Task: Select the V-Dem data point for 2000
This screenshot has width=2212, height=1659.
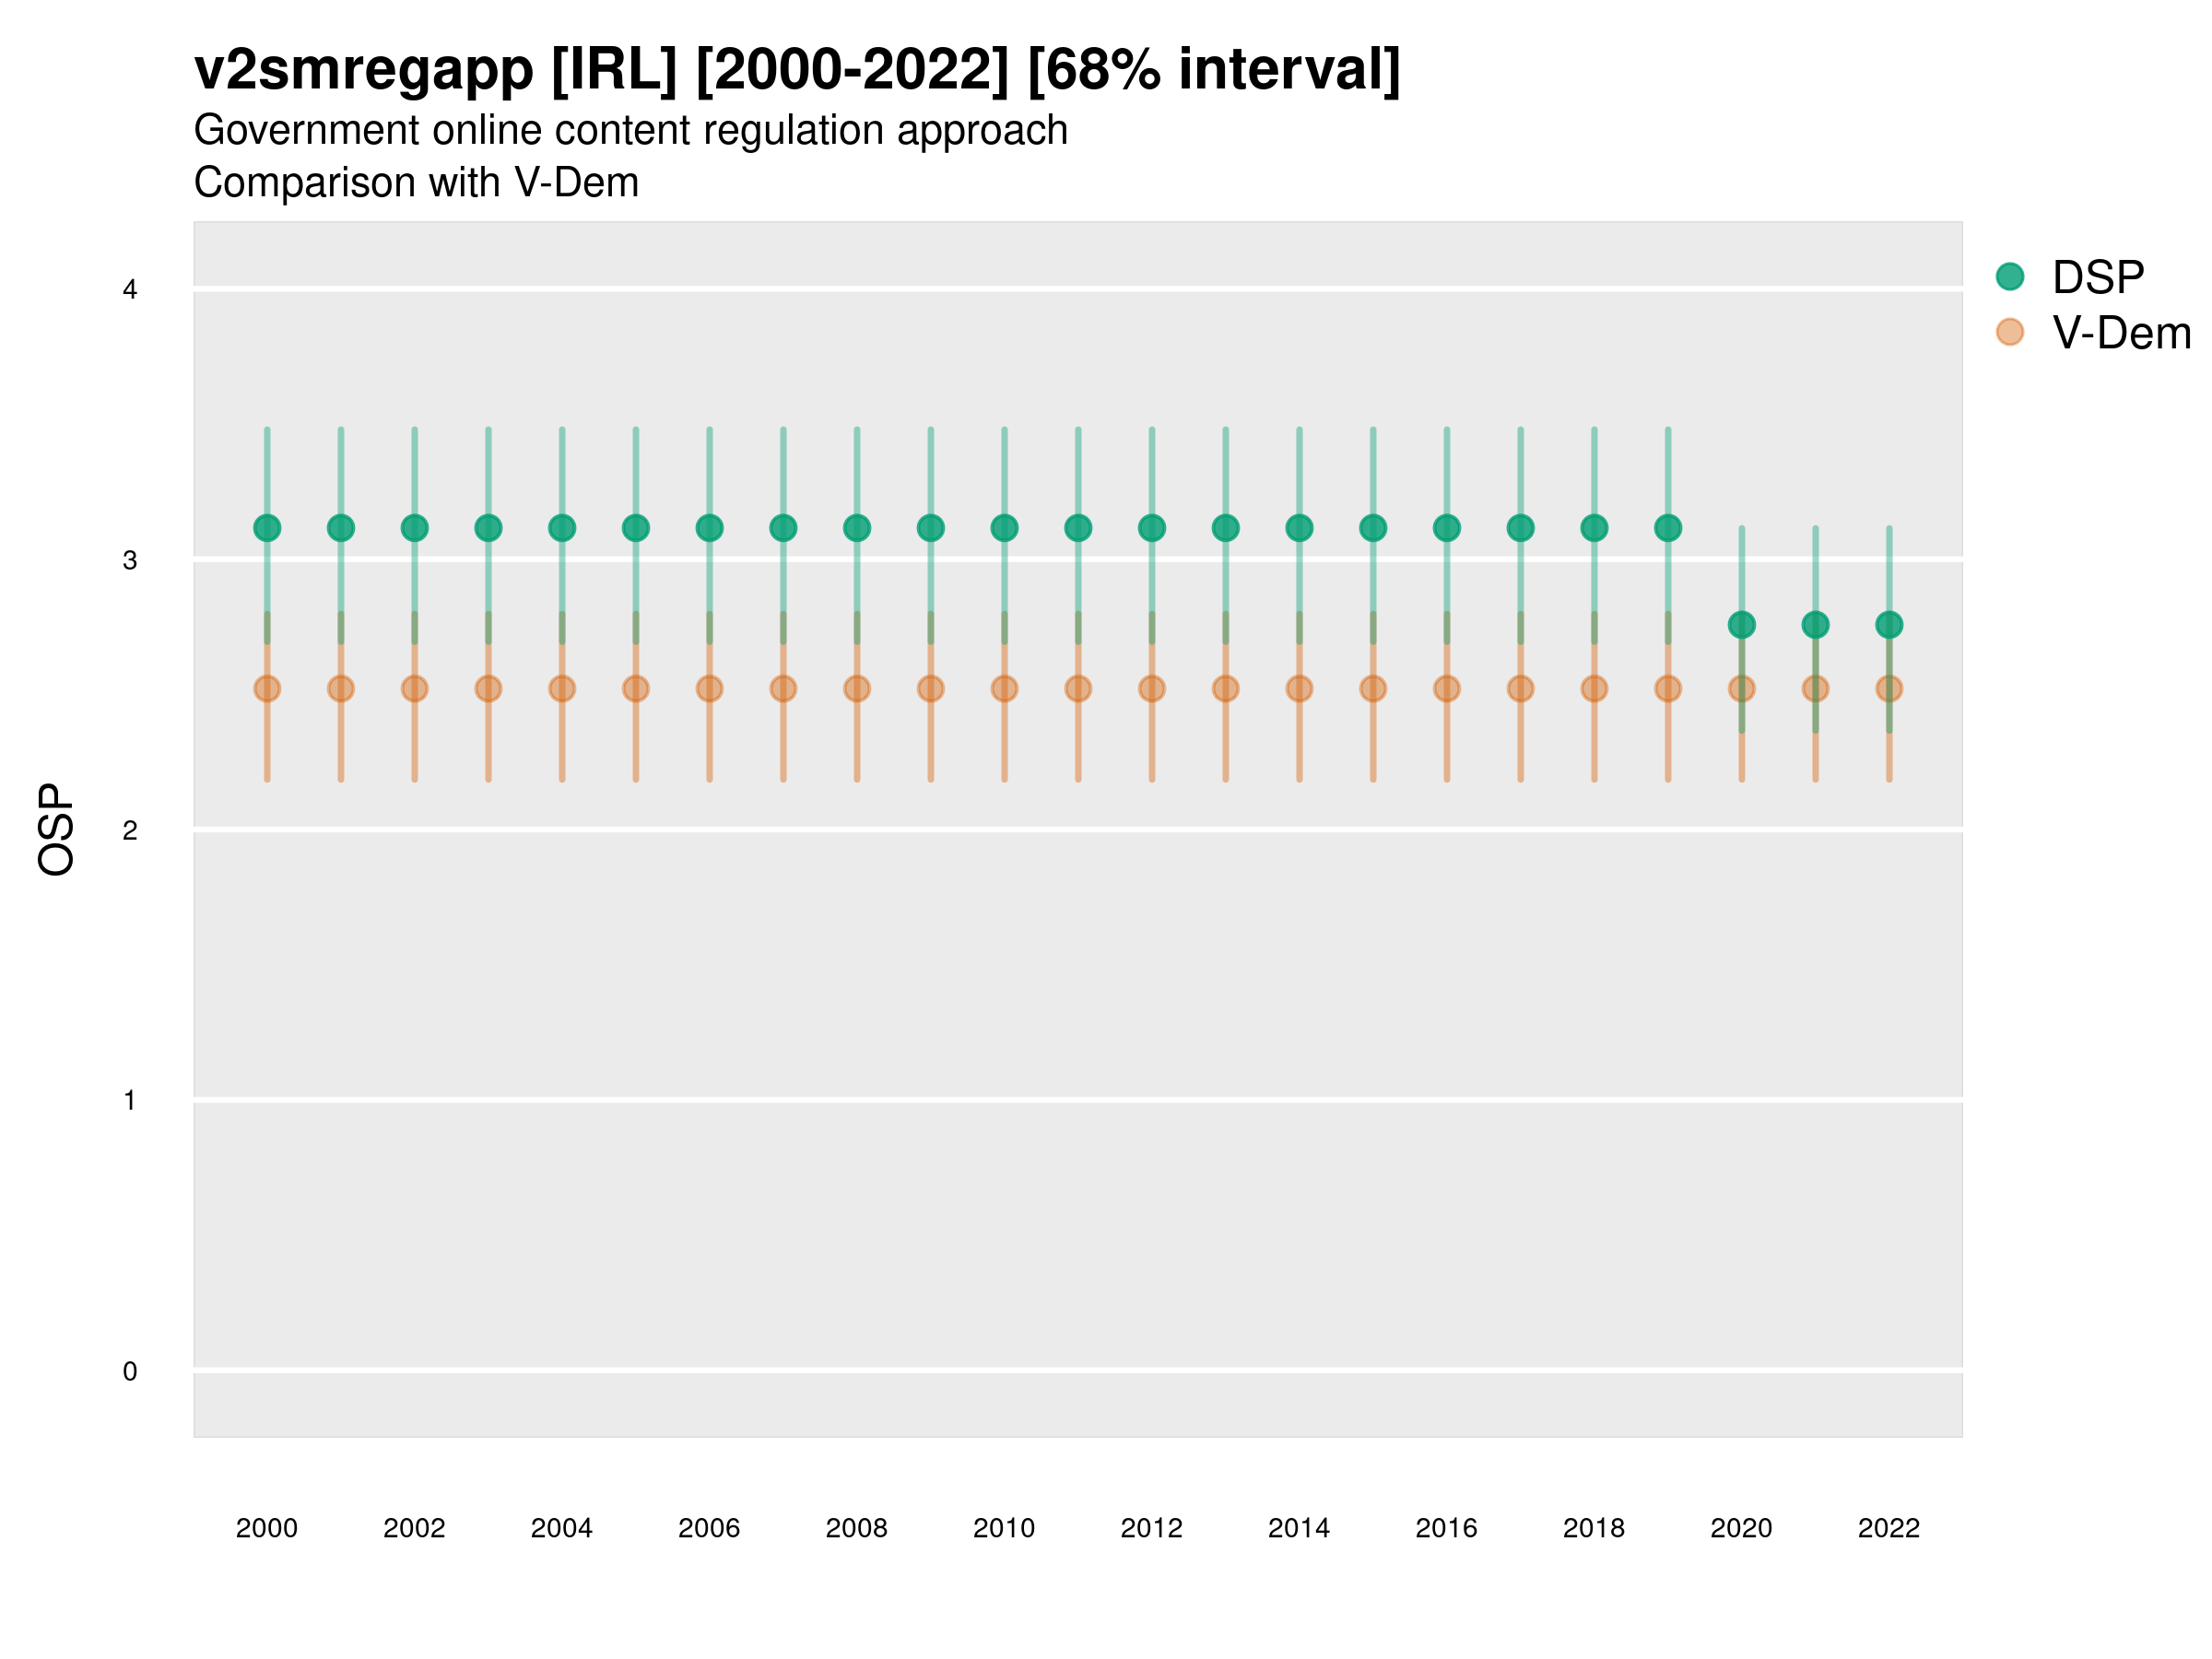Action: 267,689
